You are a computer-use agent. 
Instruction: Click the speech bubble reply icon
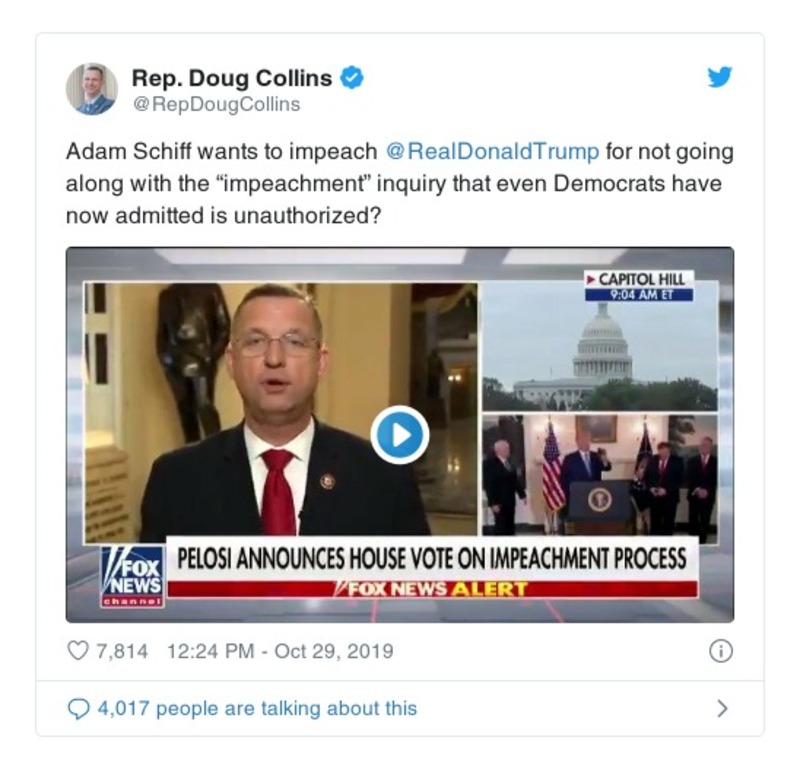click(x=78, y=708)
